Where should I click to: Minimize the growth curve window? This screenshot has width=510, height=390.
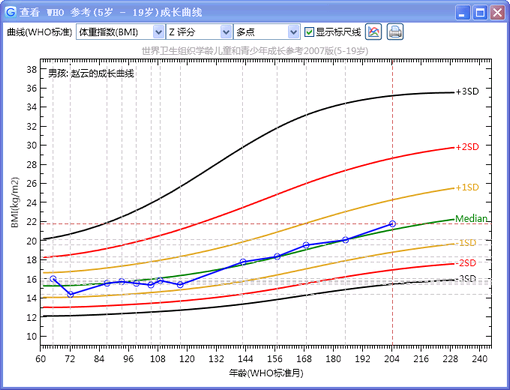[462, 13]
